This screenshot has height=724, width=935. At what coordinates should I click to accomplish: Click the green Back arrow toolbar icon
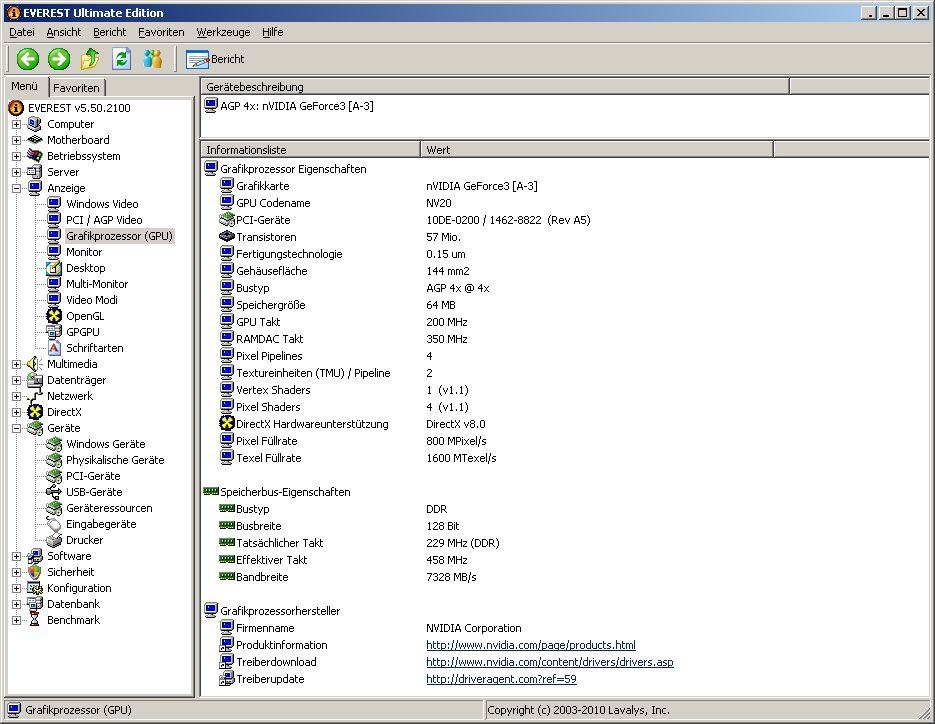(x=27, y=59)
